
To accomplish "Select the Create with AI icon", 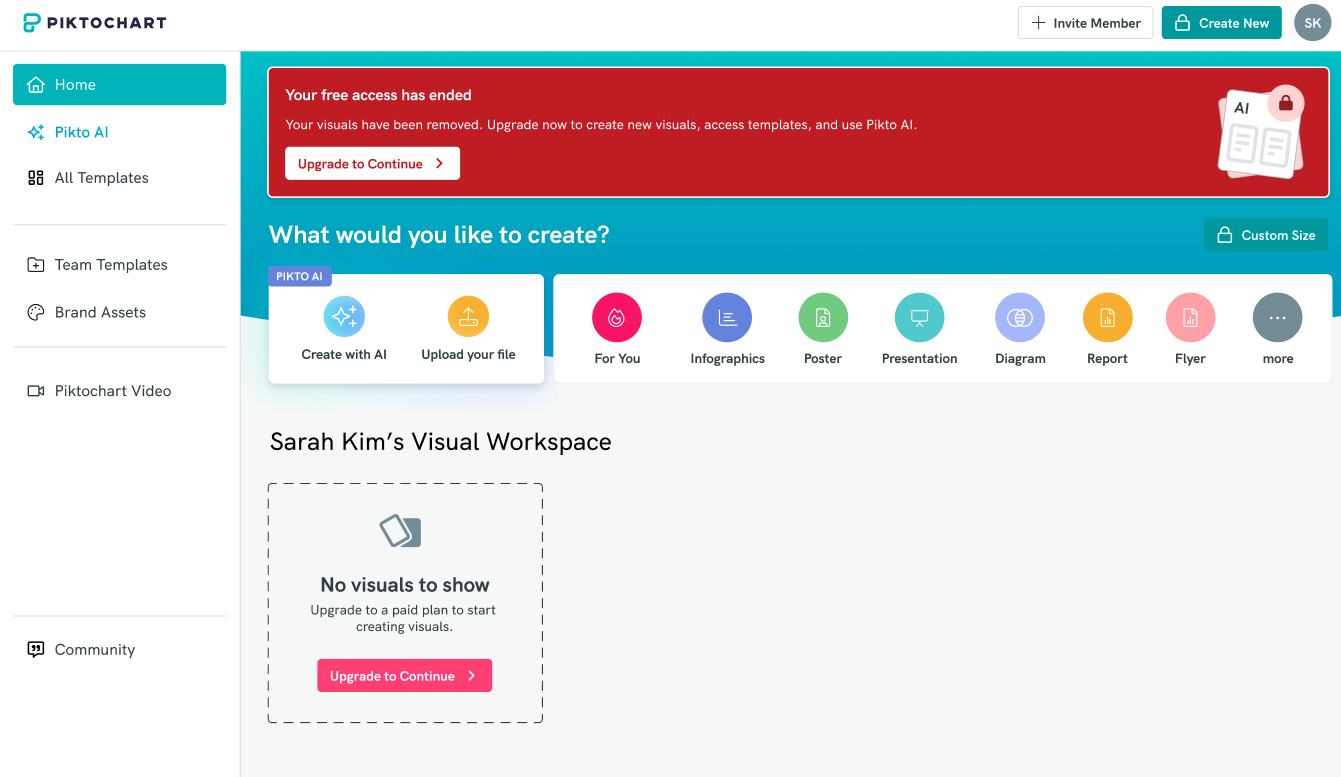I will click(344, 317).
